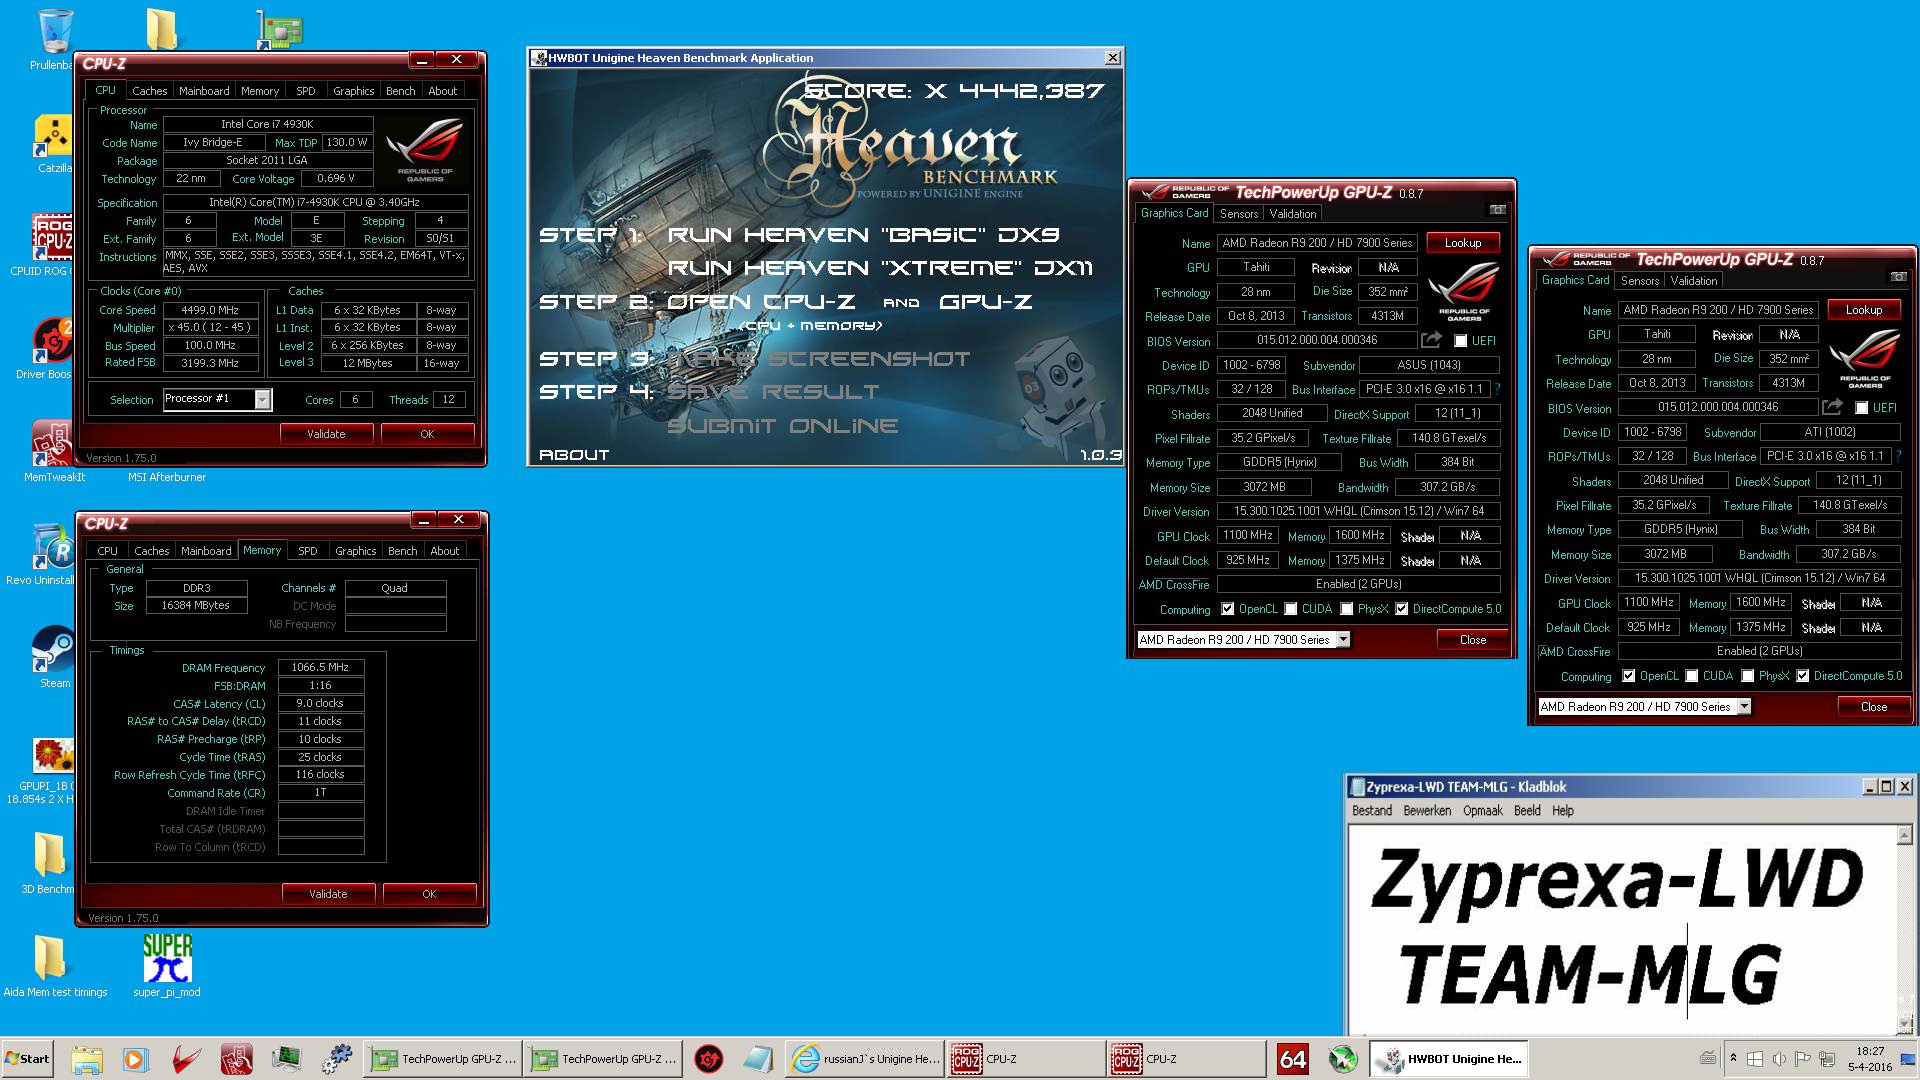Toggle CUDA checkbox in left GPU-Z
This screenshot has width=1920, height=1080.
pos(1291,609)
